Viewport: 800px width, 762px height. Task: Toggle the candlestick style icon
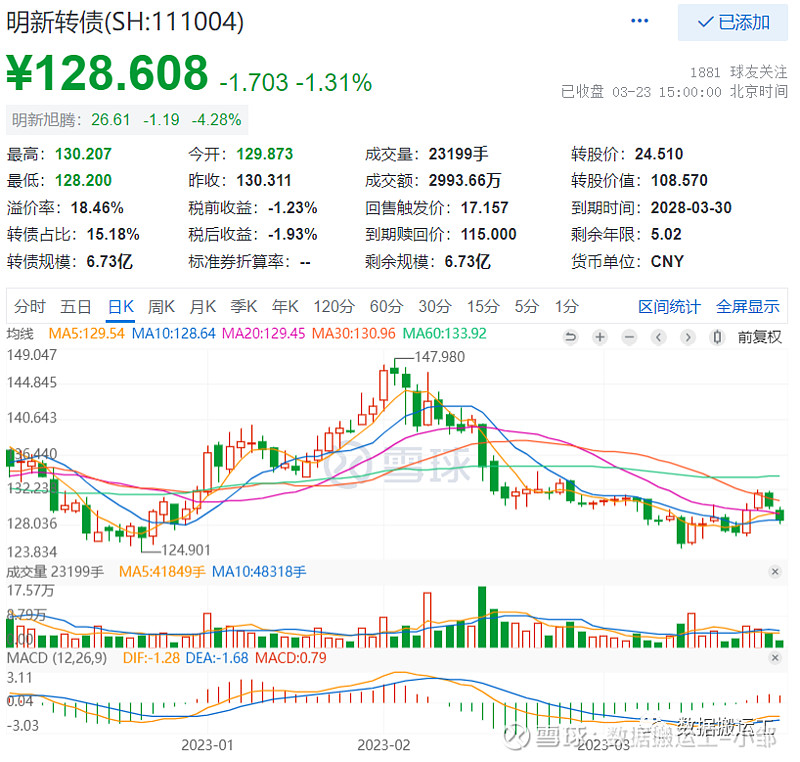pyautogui.click(x=717, y=337)
